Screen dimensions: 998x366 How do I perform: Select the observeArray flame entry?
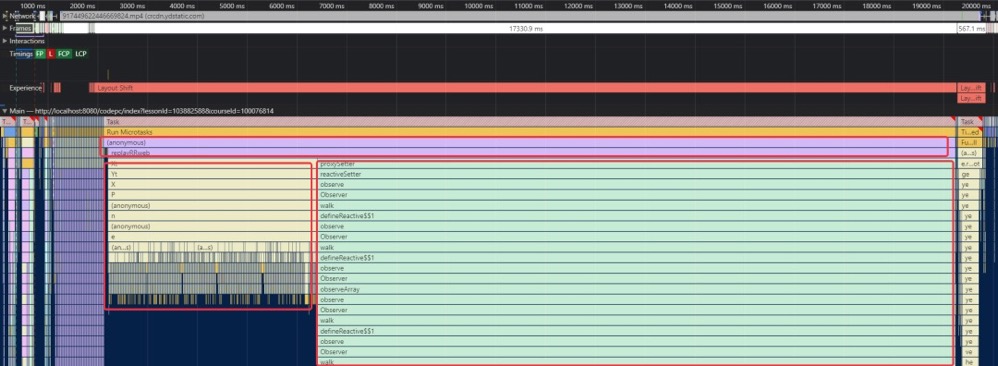[635, 289]
